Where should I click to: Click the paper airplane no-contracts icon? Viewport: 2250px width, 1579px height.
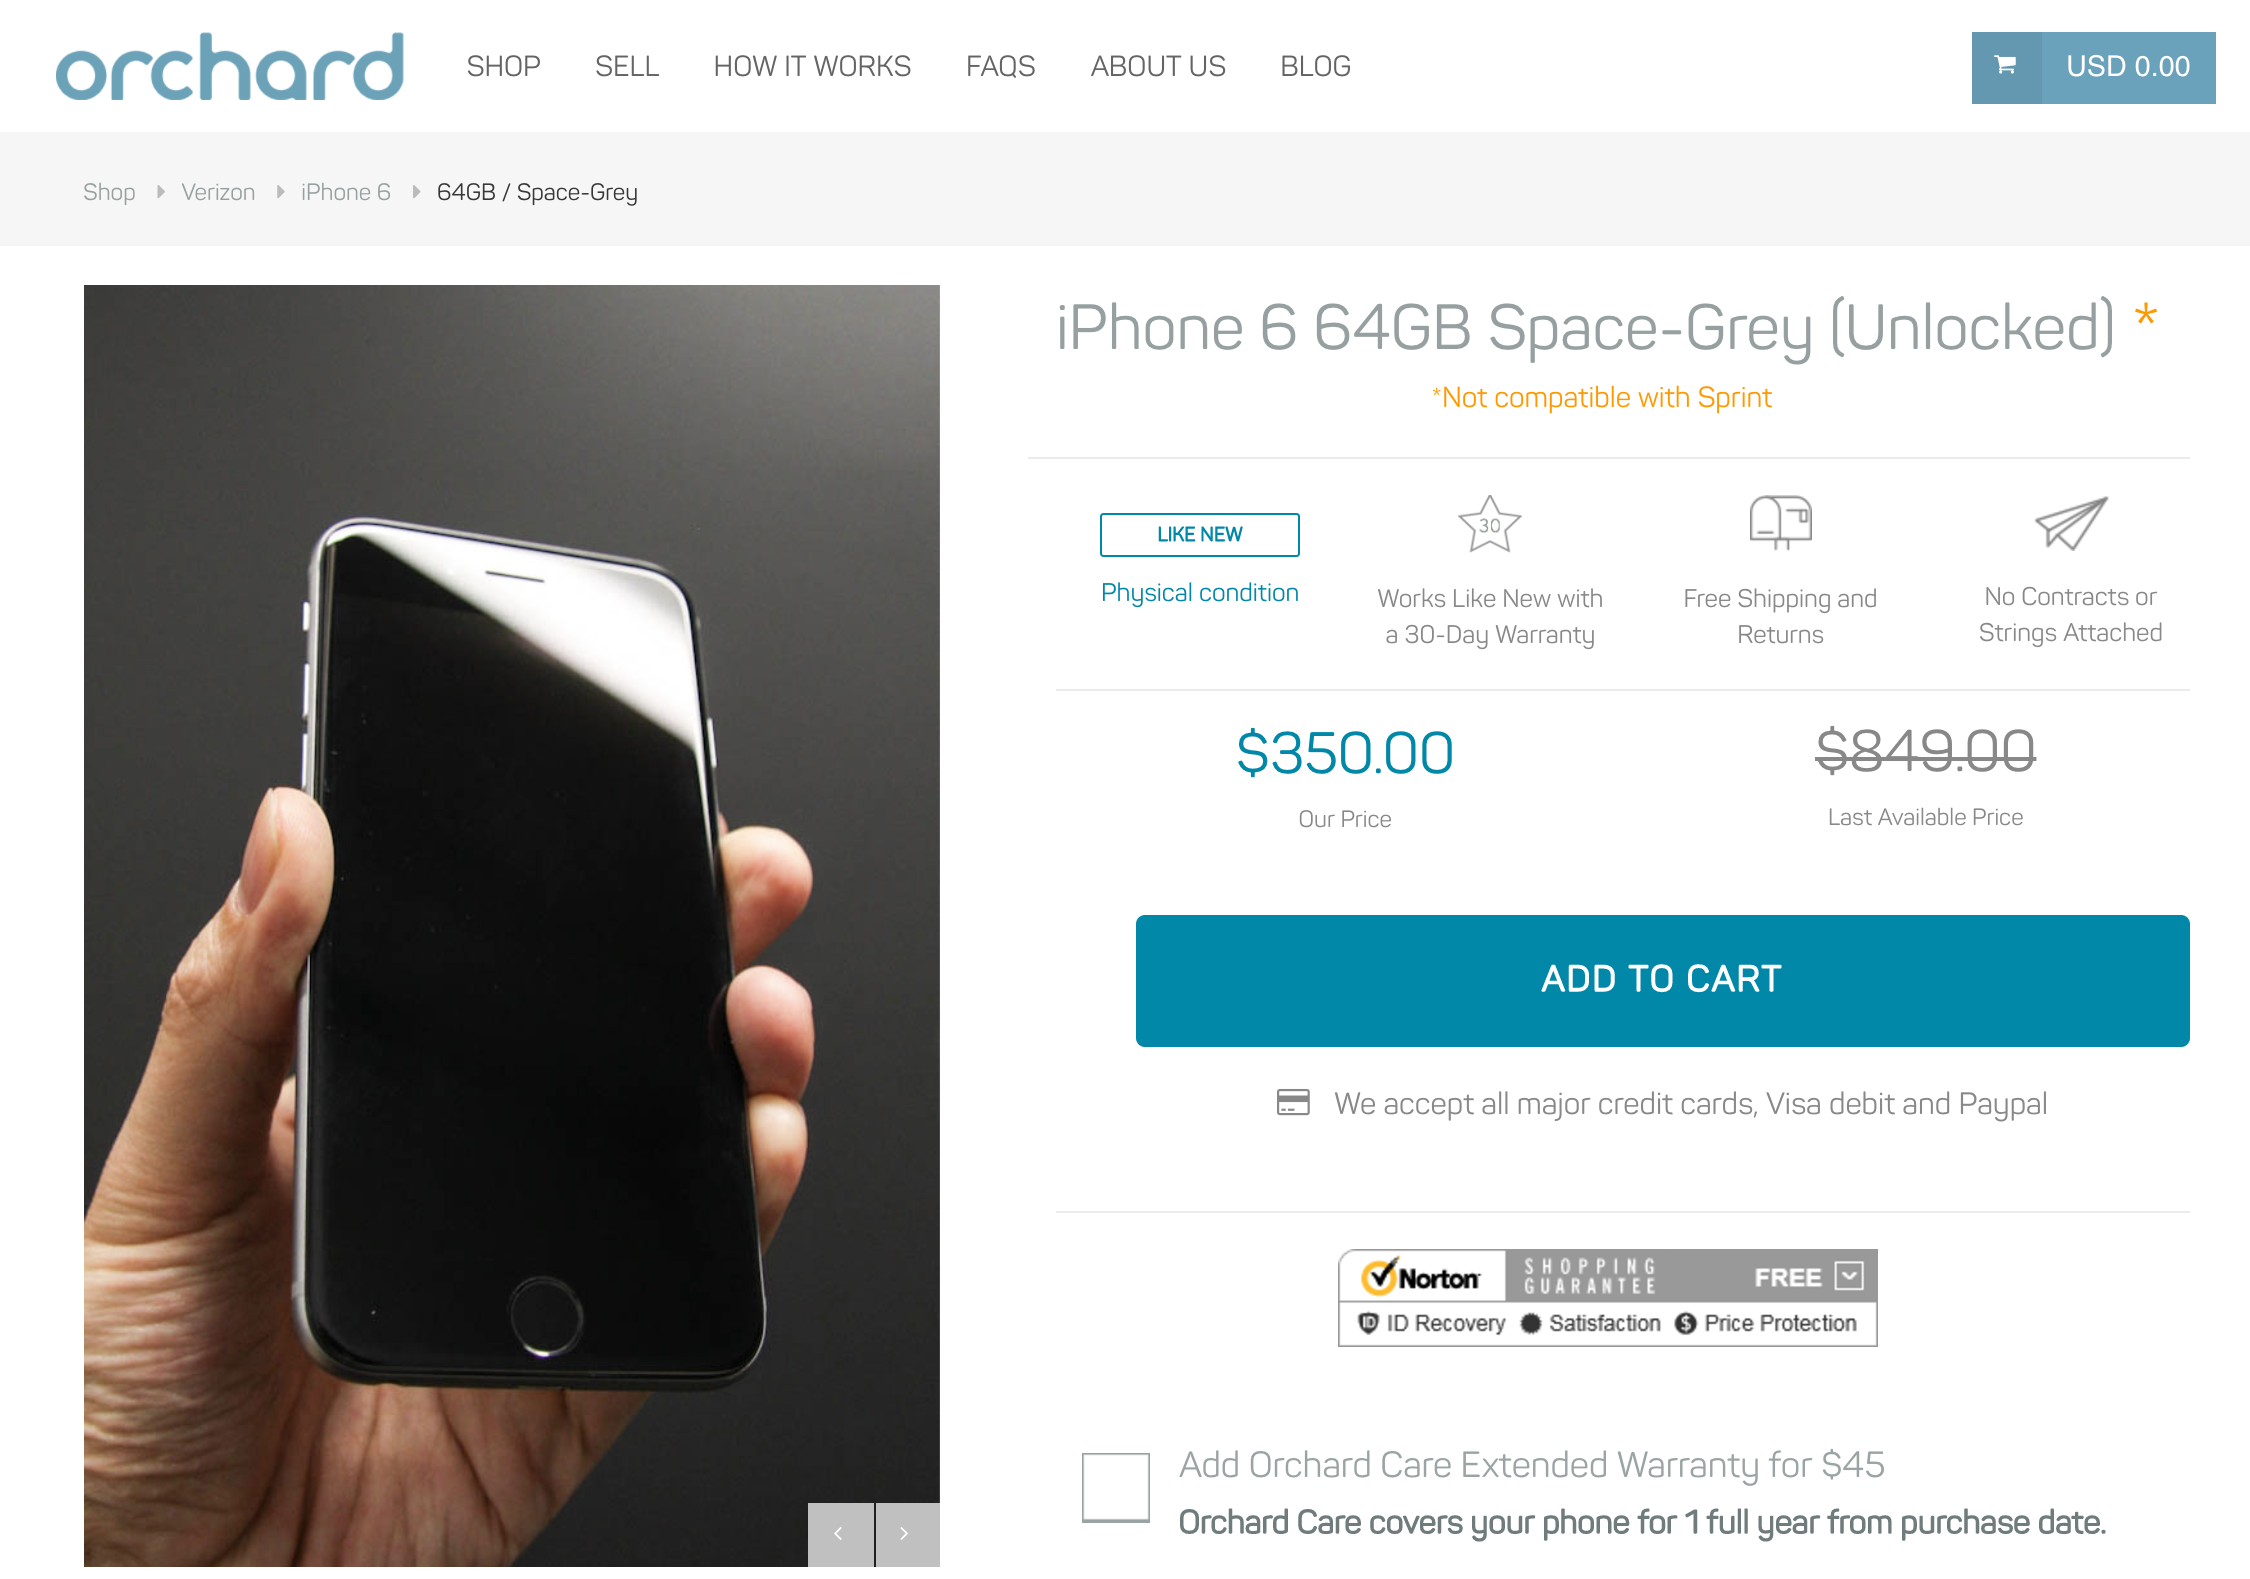2070,522
